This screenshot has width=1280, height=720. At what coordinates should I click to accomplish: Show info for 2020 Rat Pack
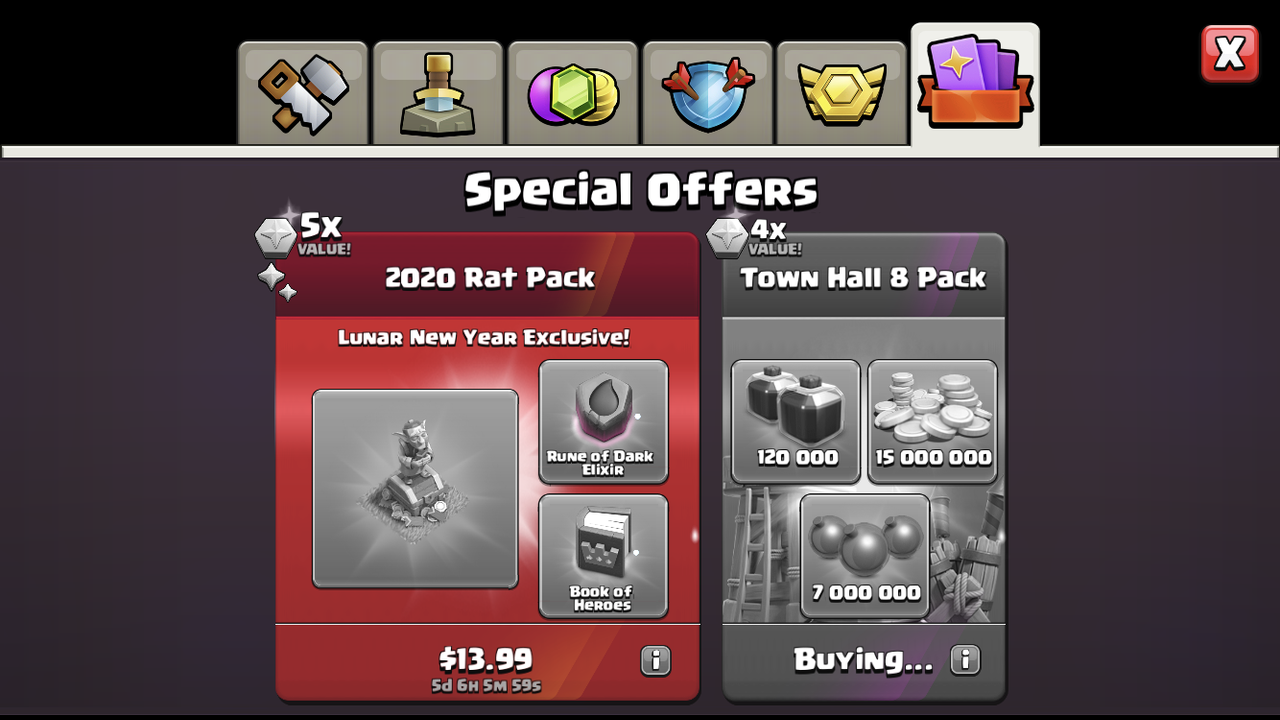tap(655, 660)
